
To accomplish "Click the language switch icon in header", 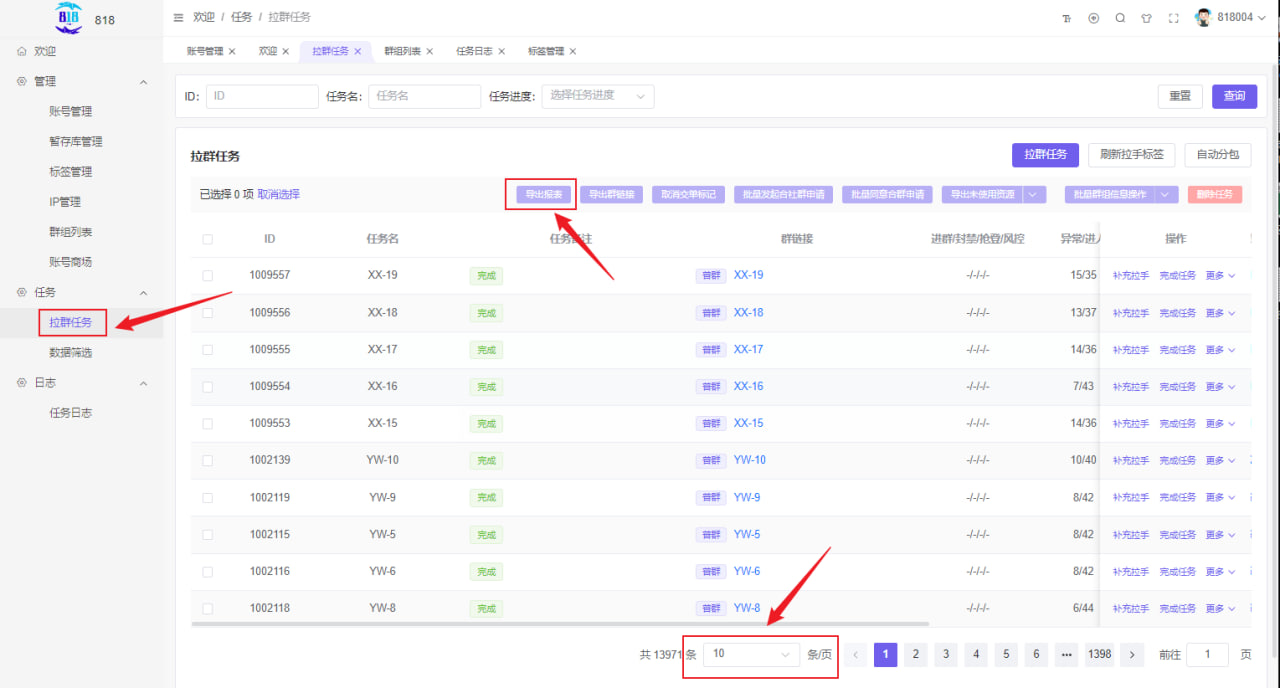I will click(x=1093, y=18).
